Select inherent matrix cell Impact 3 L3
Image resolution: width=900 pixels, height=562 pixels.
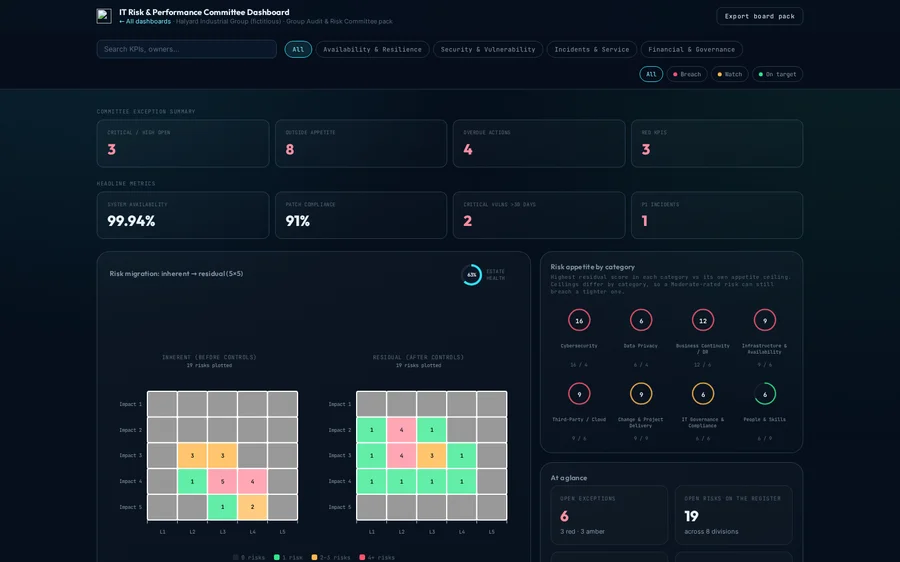point(223,456)
